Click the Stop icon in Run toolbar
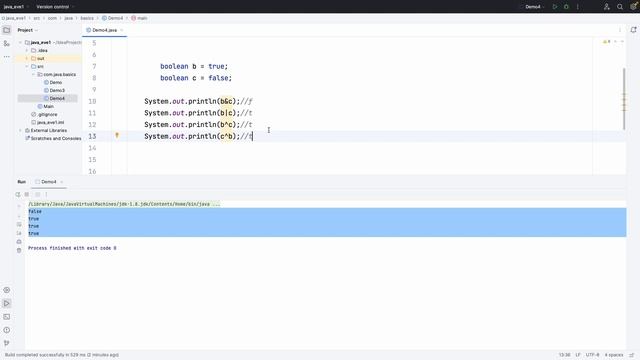640x360 pixels. tap(27, 194)
